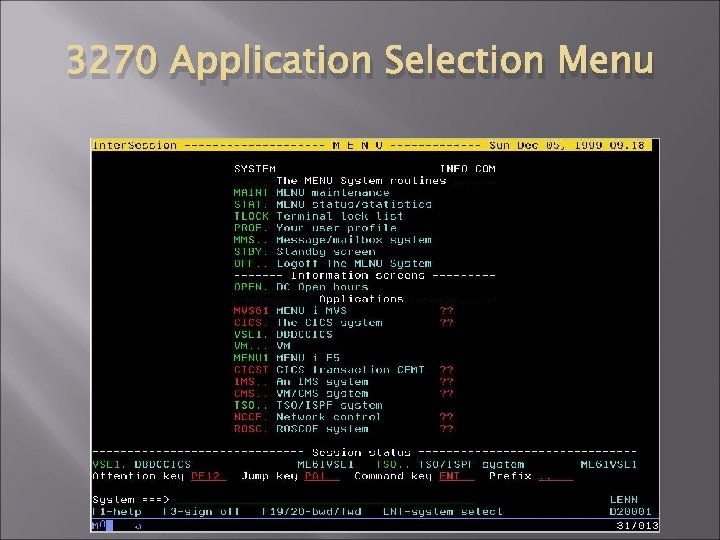Select MAINT MENU maintenance entry
This screenshot has height=540, width=720.
coord(311,193)
